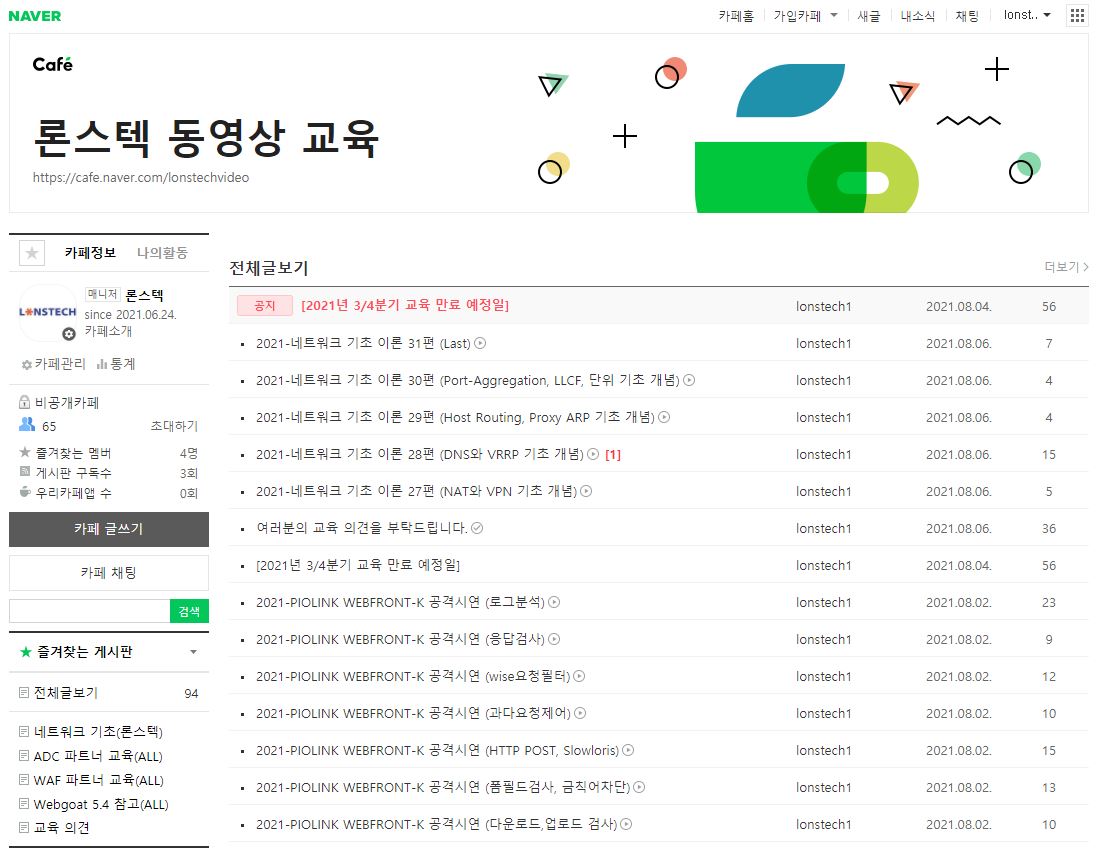
Task: Click the NAVER logo
Action: click(34, 16)
